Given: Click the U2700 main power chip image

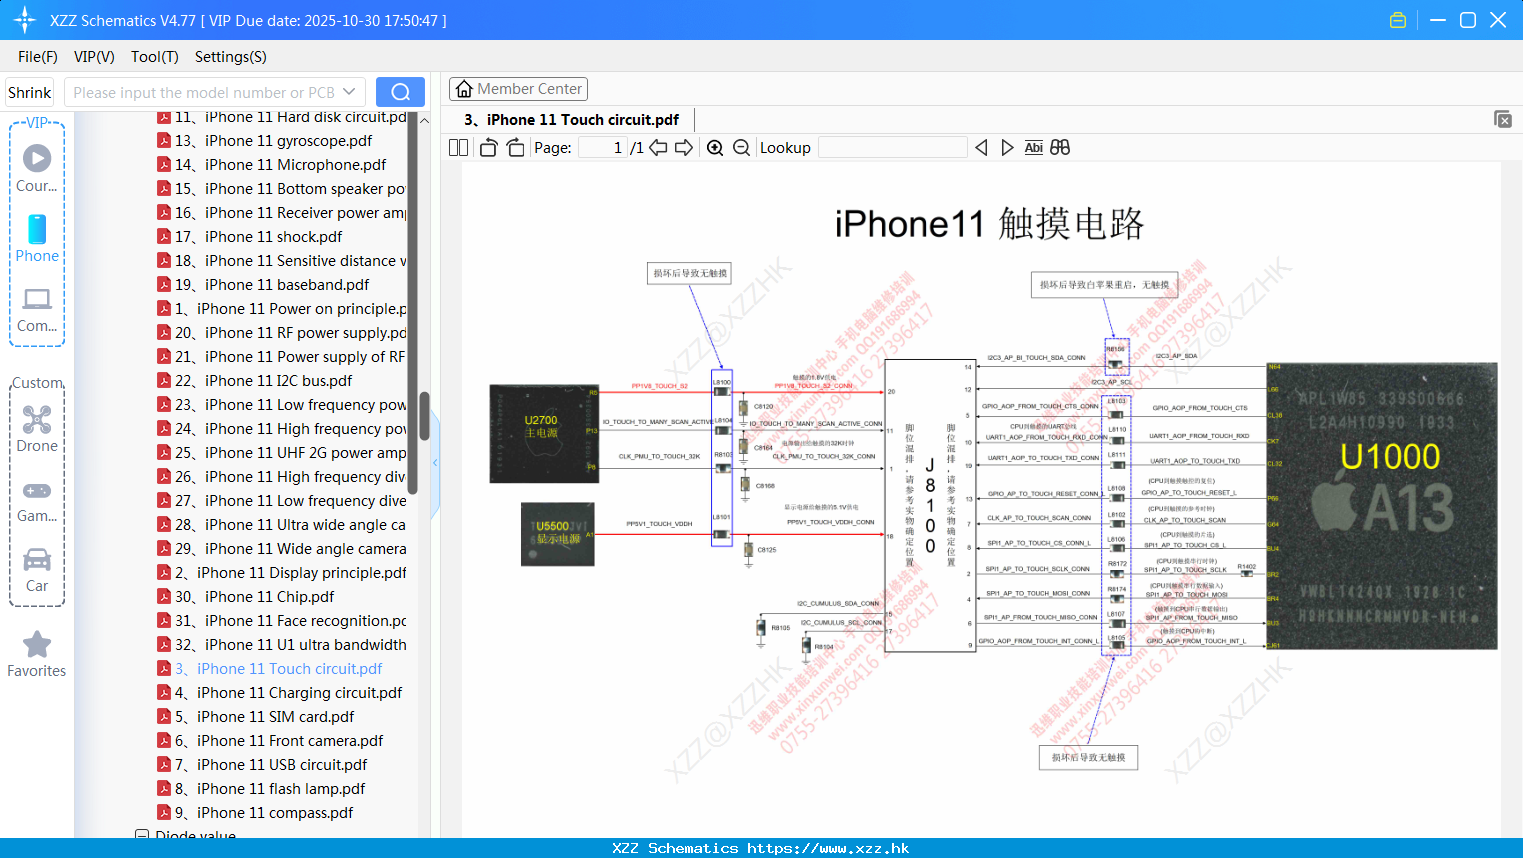Looking at the screenshot, I should tap(544, 433).
